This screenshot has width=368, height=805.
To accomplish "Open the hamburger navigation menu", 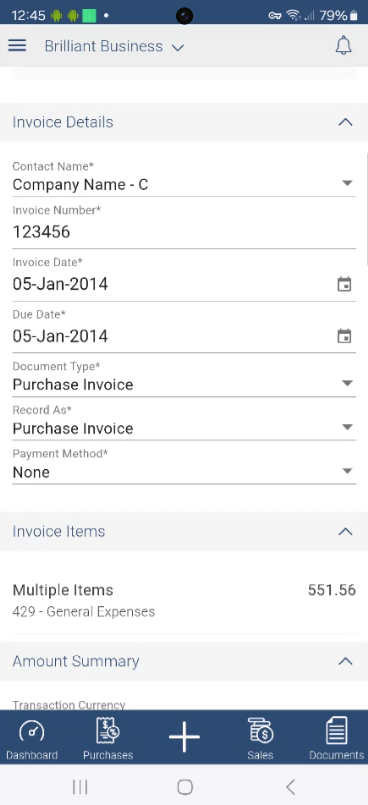I will click(x=17, y=46).
